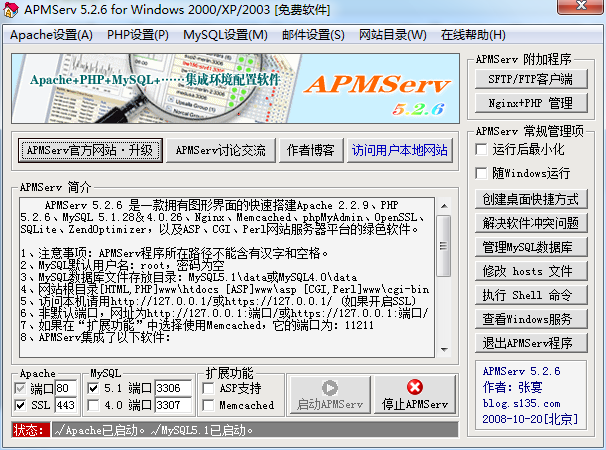Image resolution: width=606 pixels, height=450 pixels.
Task: Click the √Apache已启动 status text
Action: 99,430
